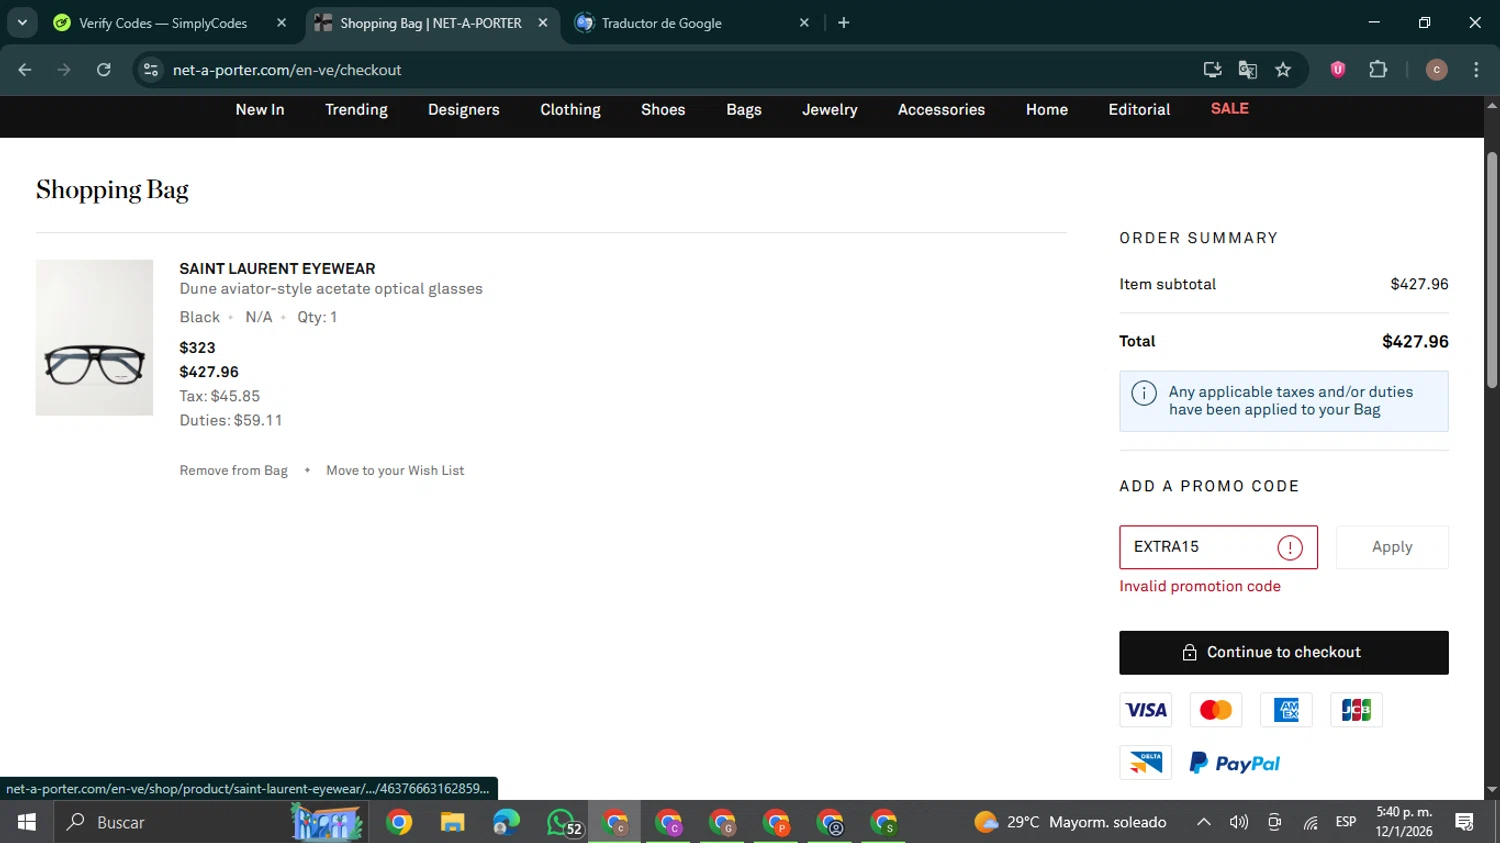The width and height of the screenshot is (1500, 843).
Task: Click the JCB payment icon
Action: 1356,710
